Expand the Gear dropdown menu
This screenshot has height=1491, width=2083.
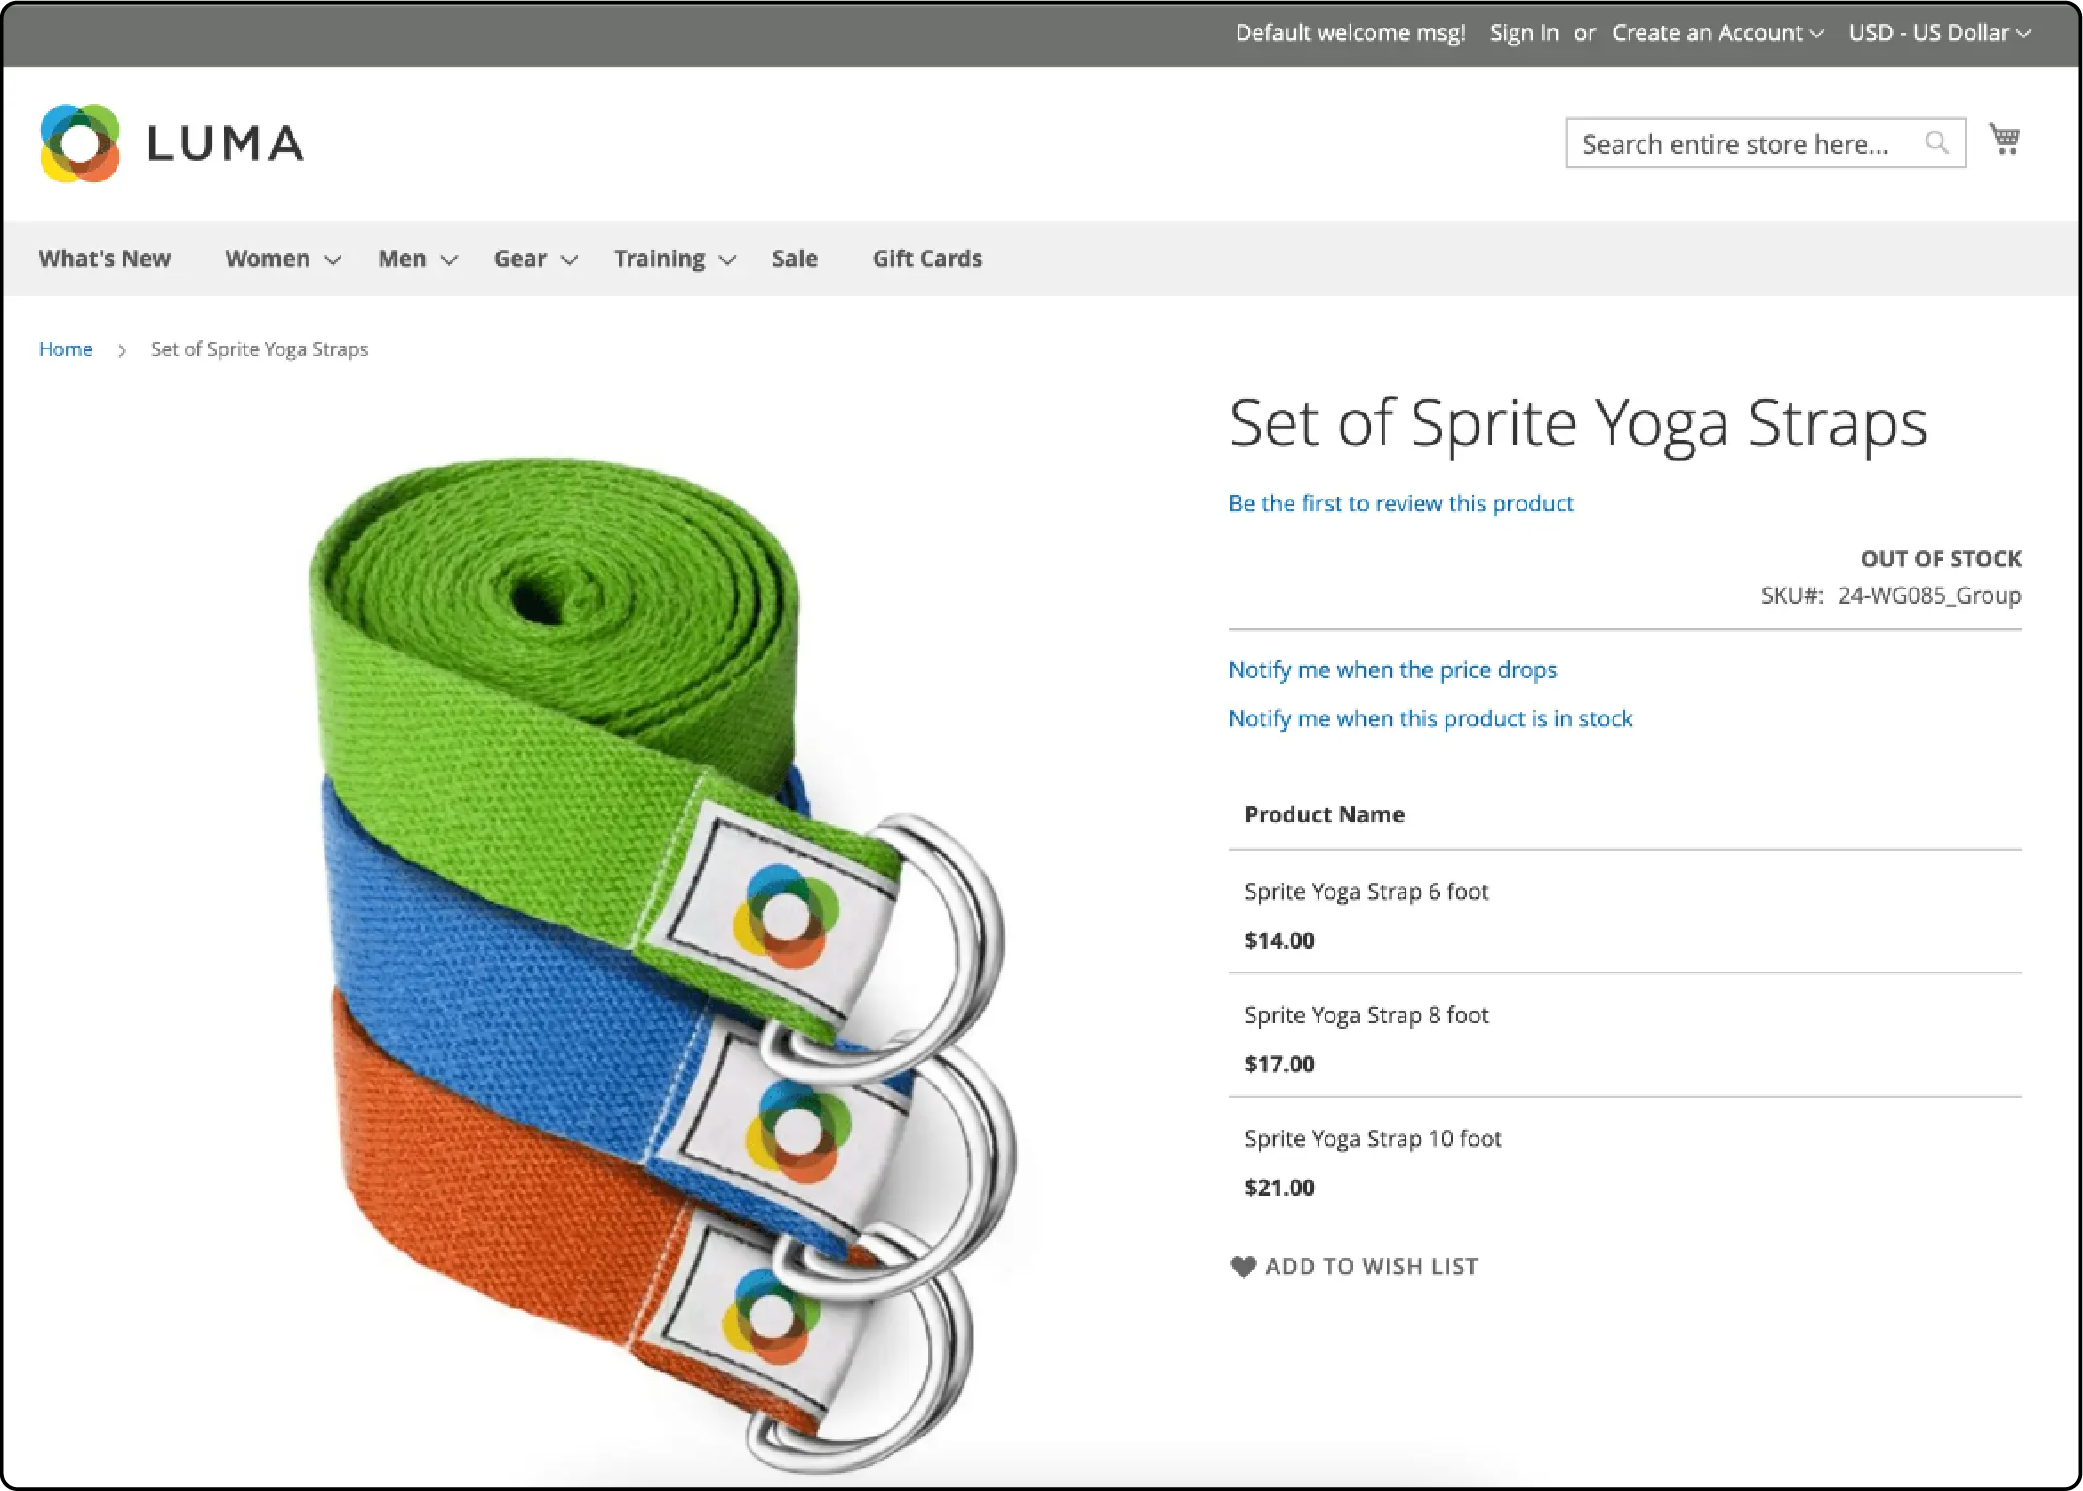click(x=534, y=258)
